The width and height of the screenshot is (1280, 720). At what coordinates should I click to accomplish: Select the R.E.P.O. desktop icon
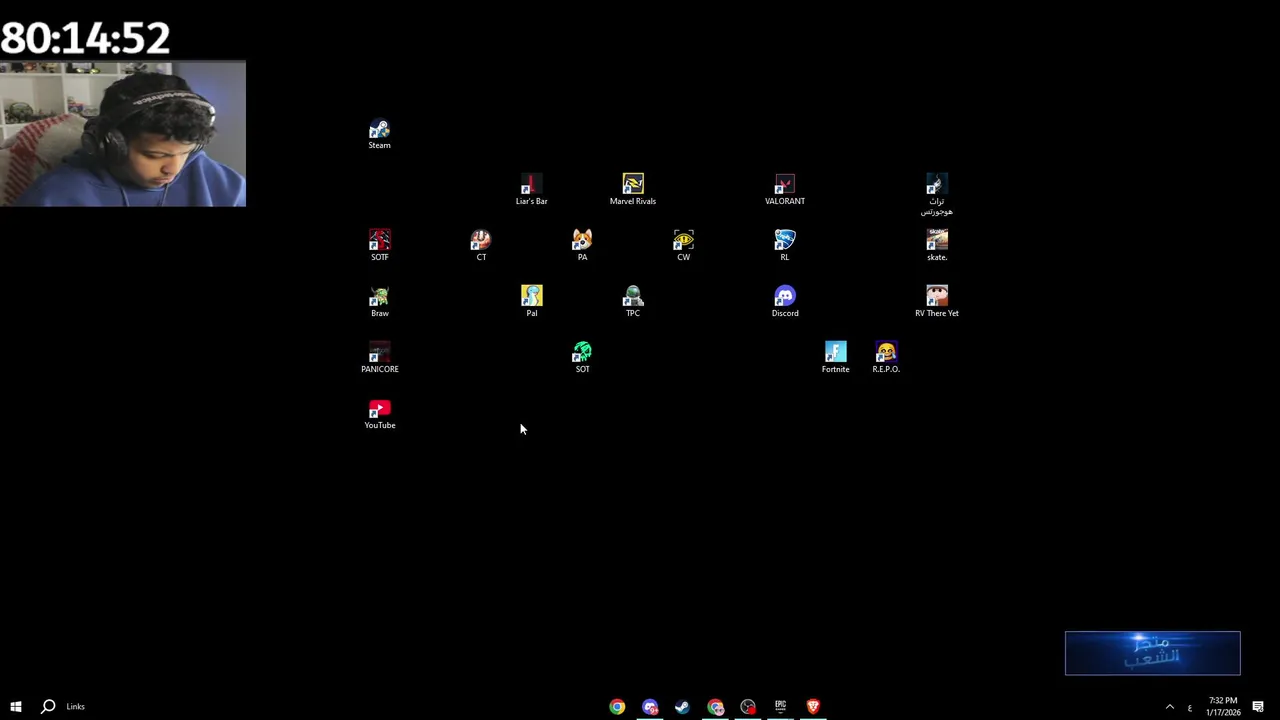(x=886, y=358)
